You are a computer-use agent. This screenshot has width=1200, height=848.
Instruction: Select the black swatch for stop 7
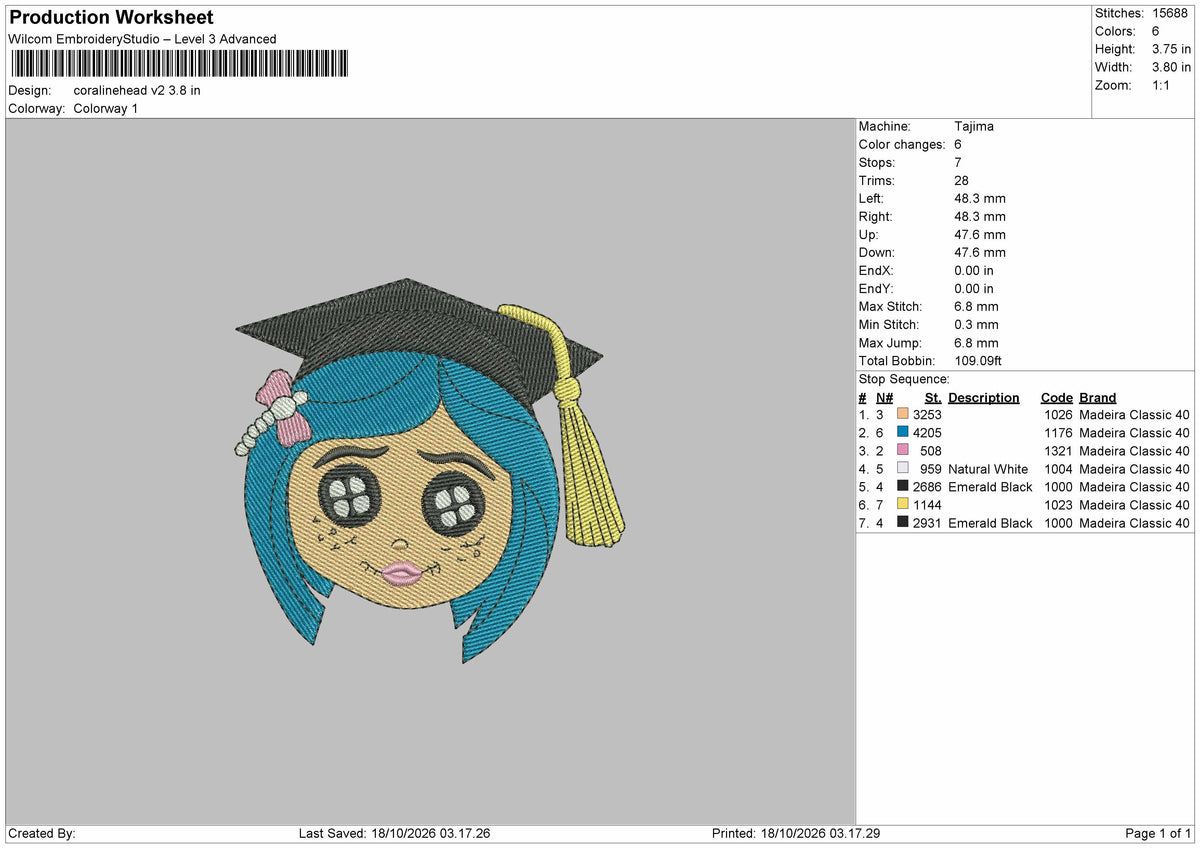[x=903, y=523]
